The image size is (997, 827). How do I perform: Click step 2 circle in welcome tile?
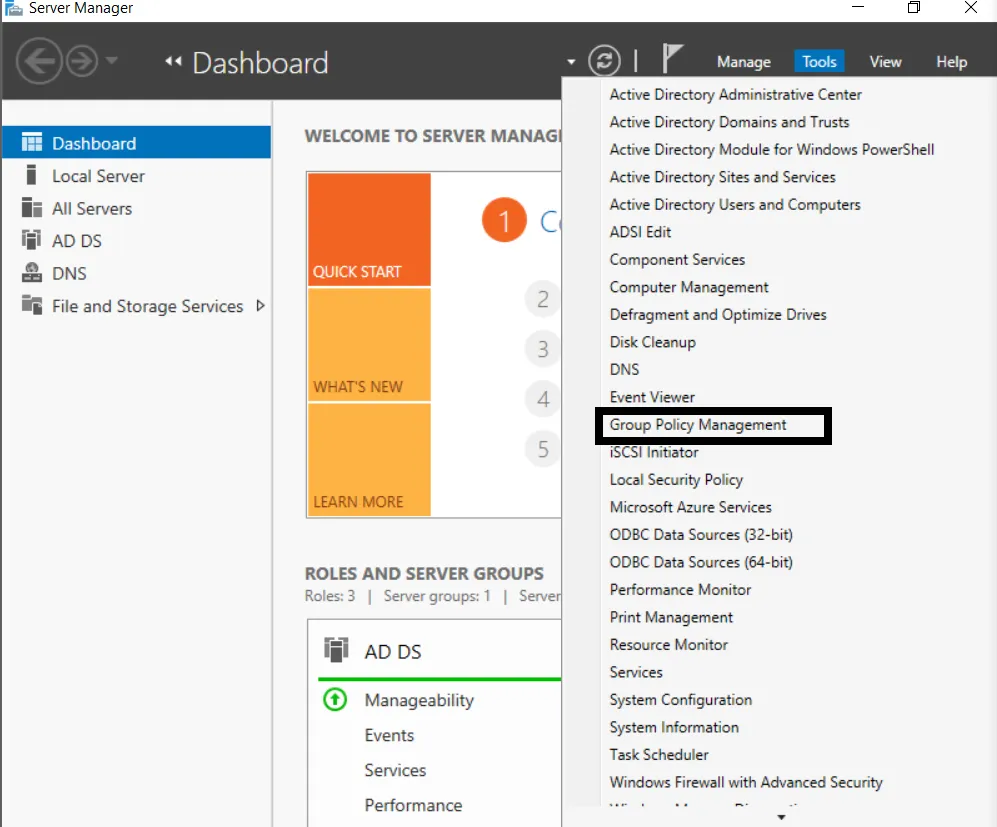coord(542,299)
